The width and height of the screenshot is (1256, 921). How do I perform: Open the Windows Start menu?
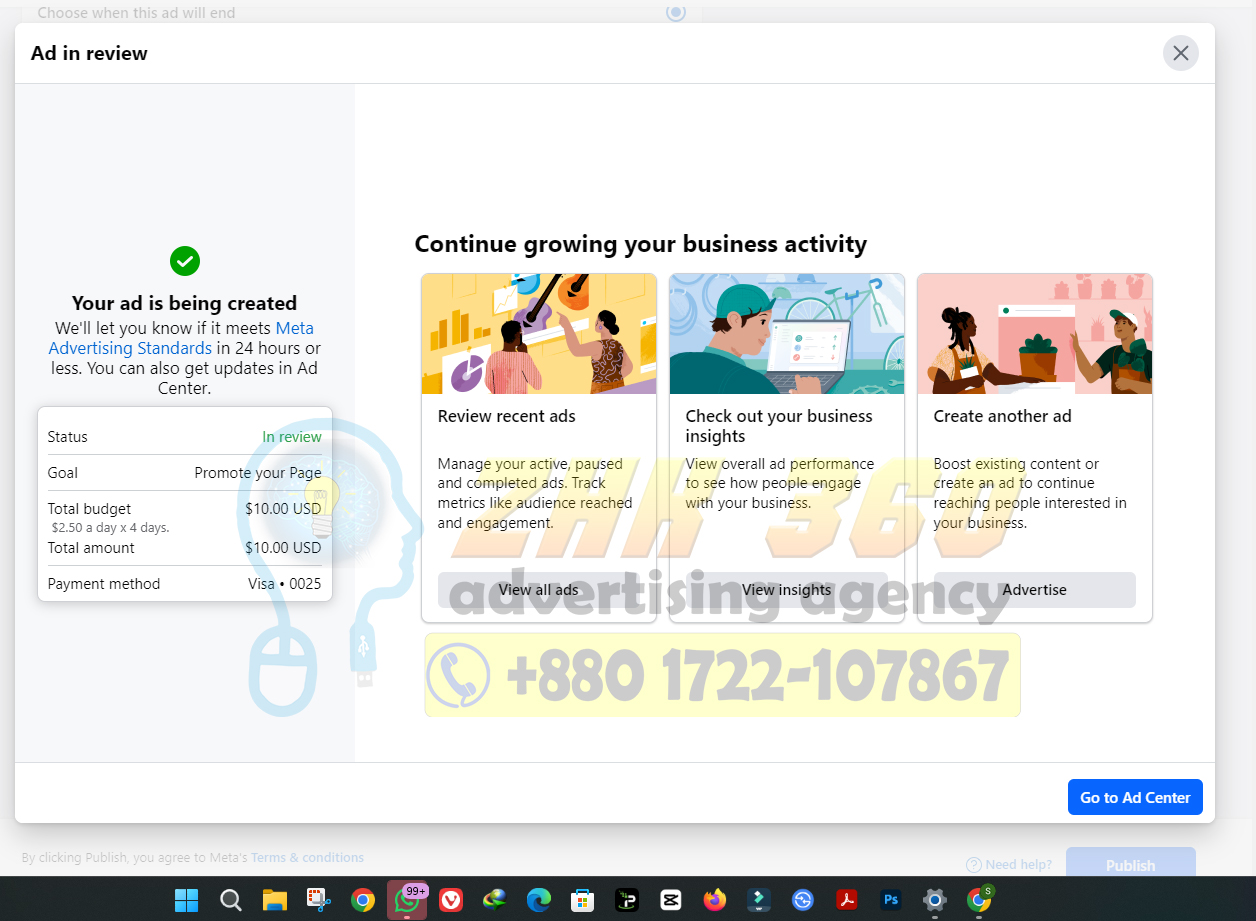(x=186, y=900)
